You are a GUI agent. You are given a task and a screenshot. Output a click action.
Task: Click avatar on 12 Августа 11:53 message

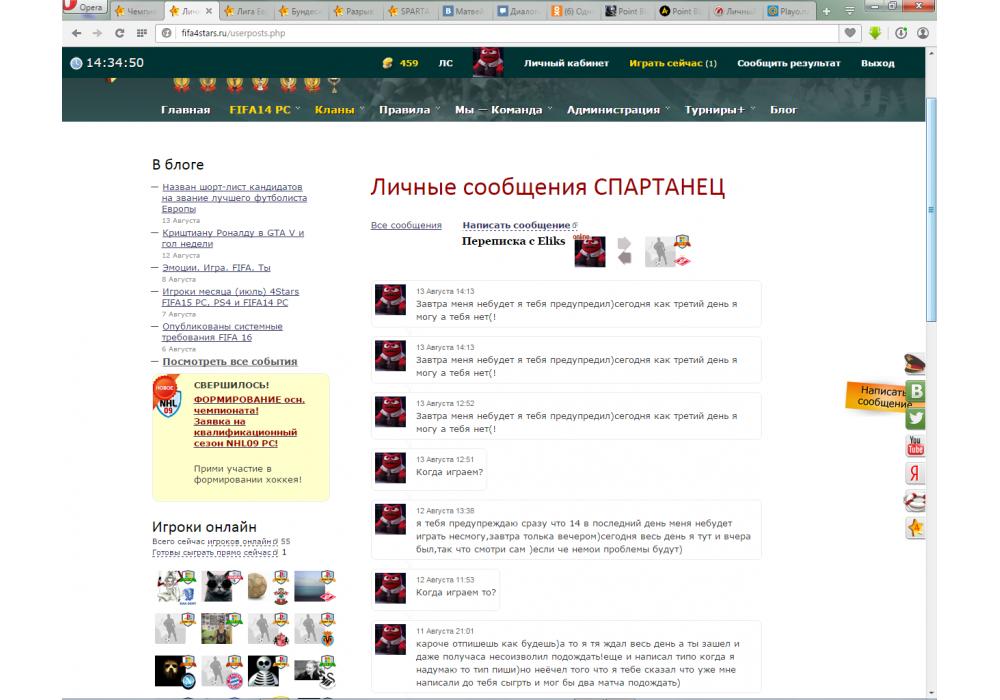coord(390,588)
